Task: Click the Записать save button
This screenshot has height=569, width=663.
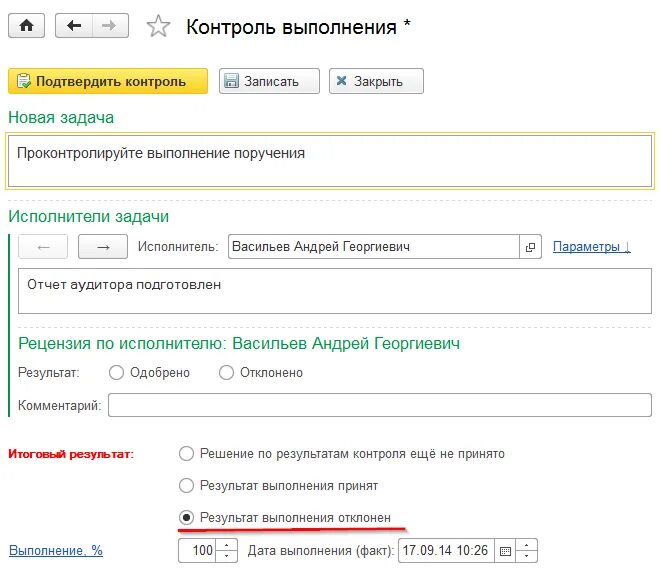Action: pyautogui.click(x=269, y=82)
